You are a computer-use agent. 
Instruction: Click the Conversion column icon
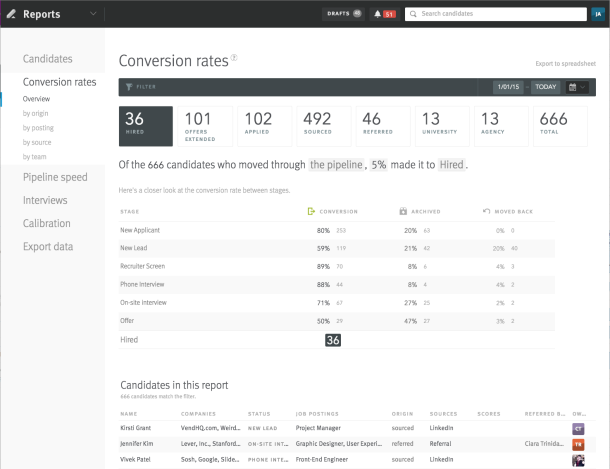coord(311,212)
